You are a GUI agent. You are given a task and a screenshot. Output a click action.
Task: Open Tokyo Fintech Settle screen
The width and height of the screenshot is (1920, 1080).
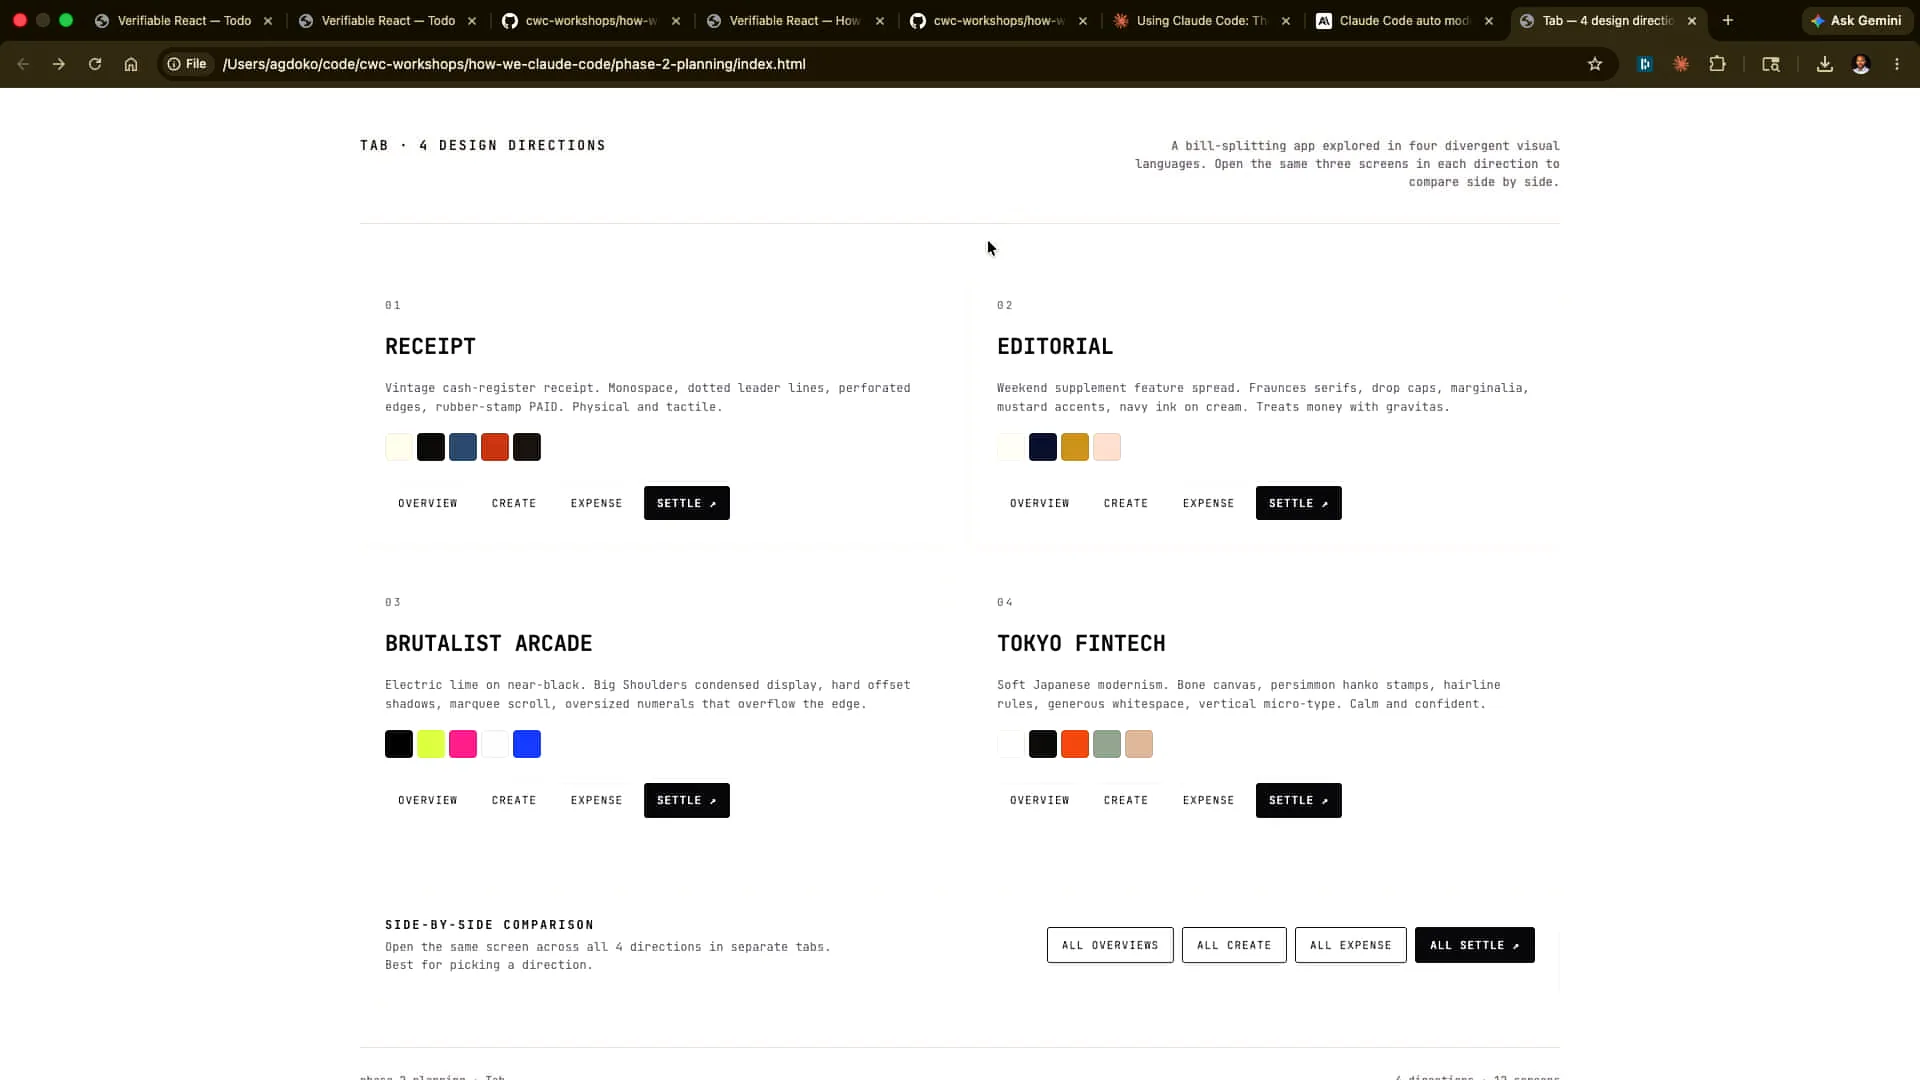[x=1299, y=800]
